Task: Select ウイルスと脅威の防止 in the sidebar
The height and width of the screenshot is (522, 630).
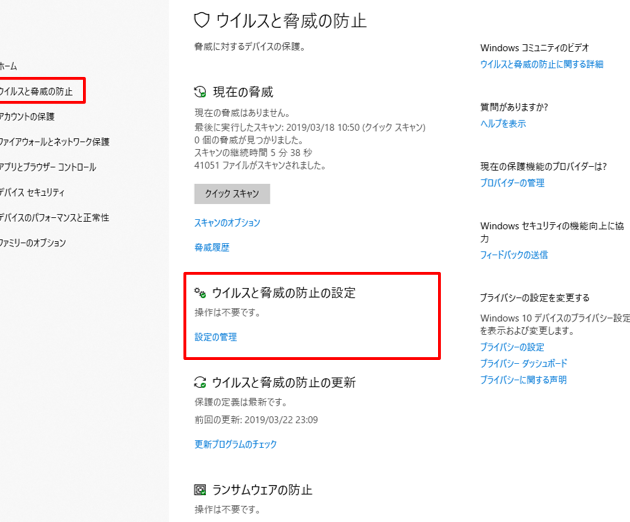Action: [x=36, y=91]
